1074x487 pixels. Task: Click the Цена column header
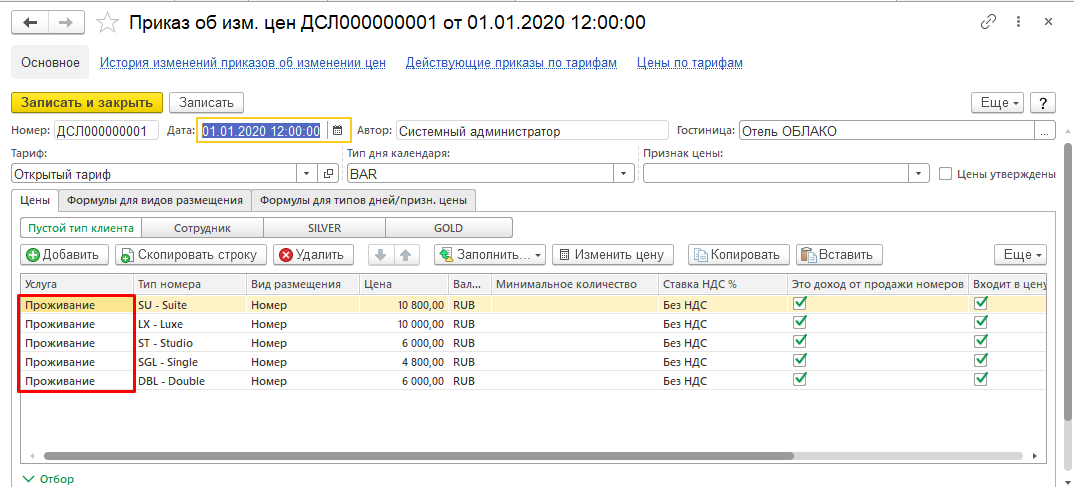(x=404, y=284)
